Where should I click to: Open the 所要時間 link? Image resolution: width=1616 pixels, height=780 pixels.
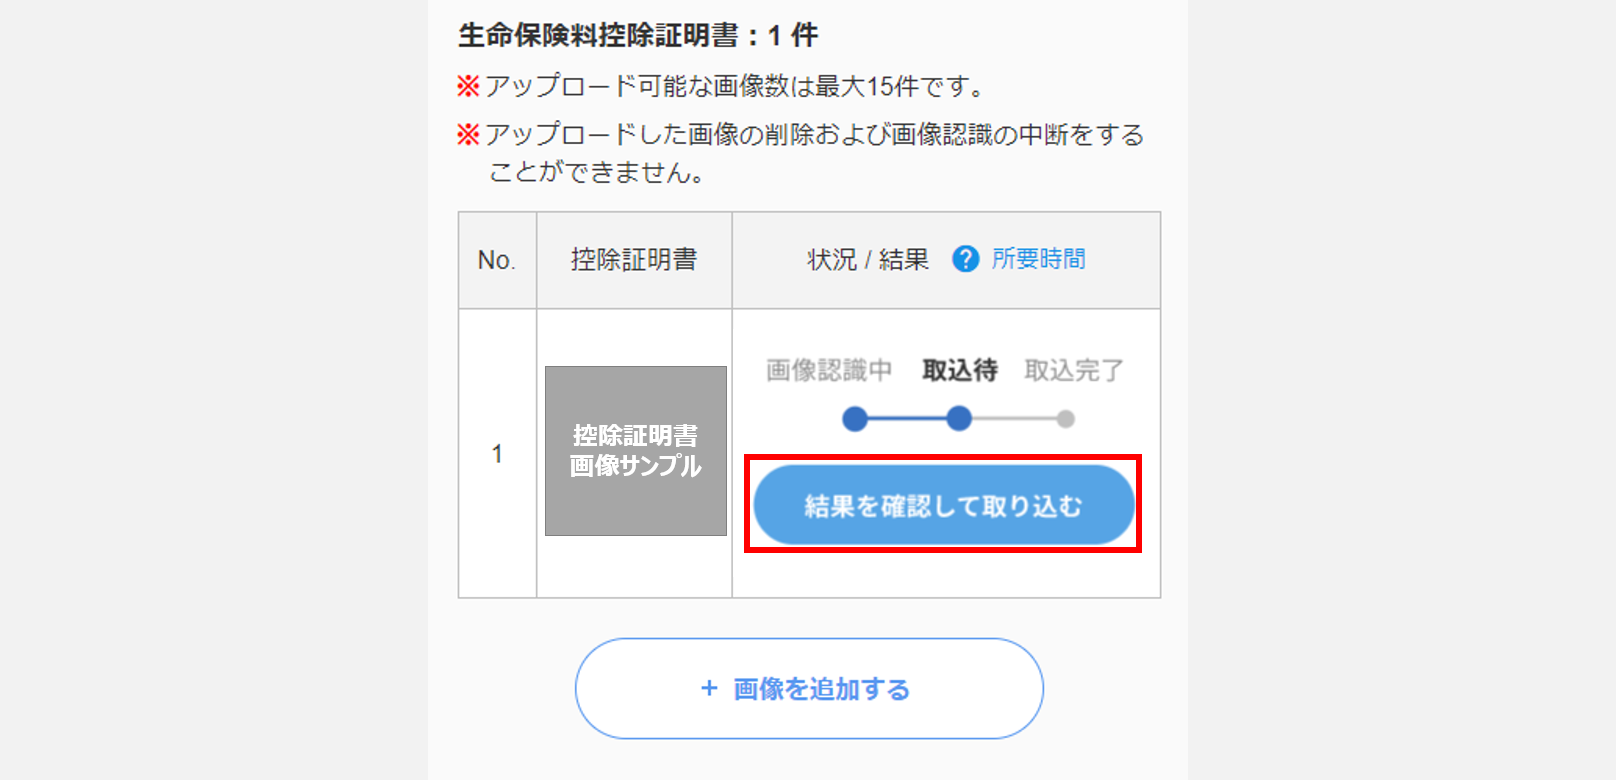pos(1038,259)
